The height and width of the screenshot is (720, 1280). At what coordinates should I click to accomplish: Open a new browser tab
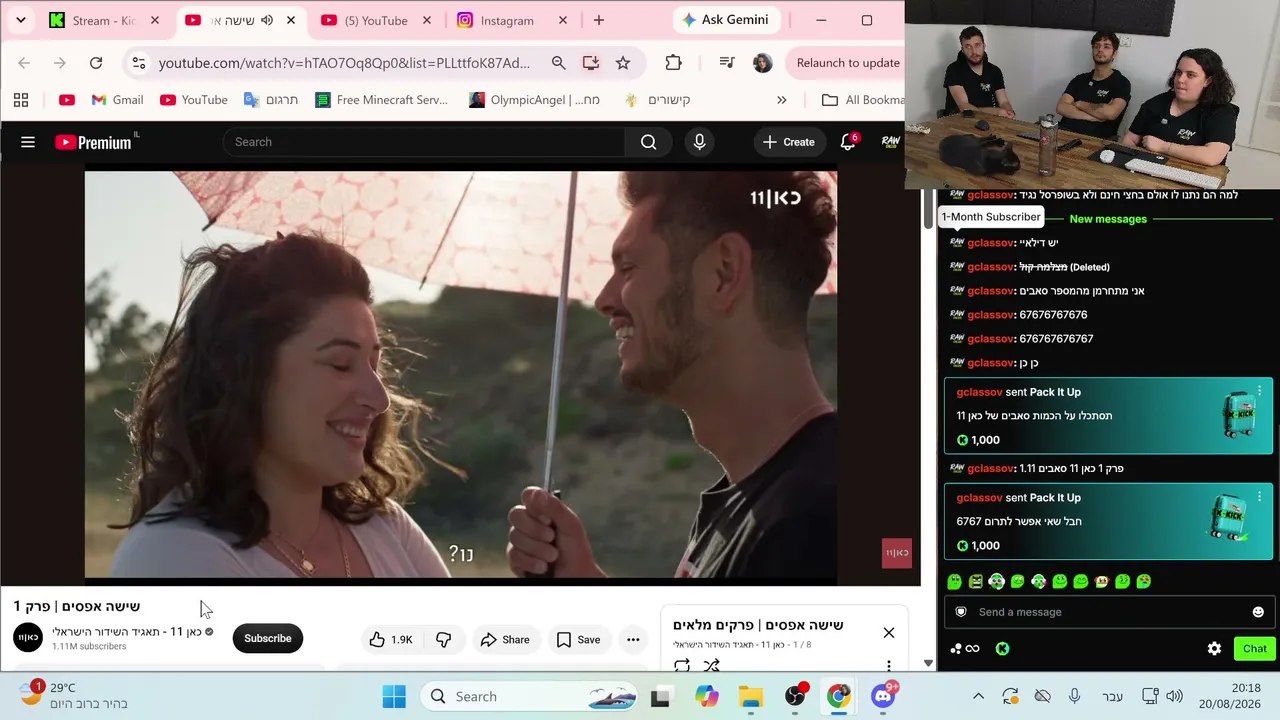(599, 20)
